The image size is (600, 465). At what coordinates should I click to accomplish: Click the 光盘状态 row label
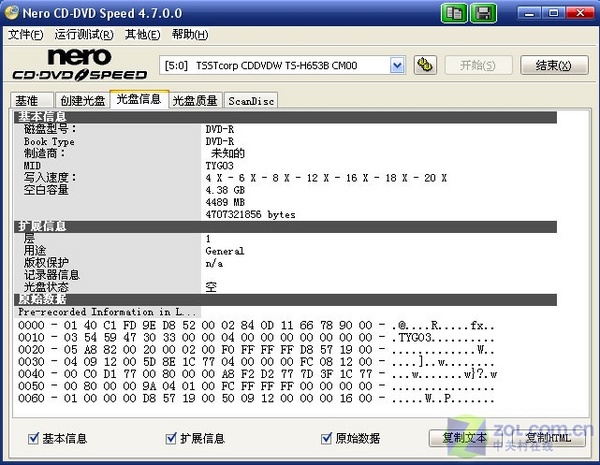point(46,287)
